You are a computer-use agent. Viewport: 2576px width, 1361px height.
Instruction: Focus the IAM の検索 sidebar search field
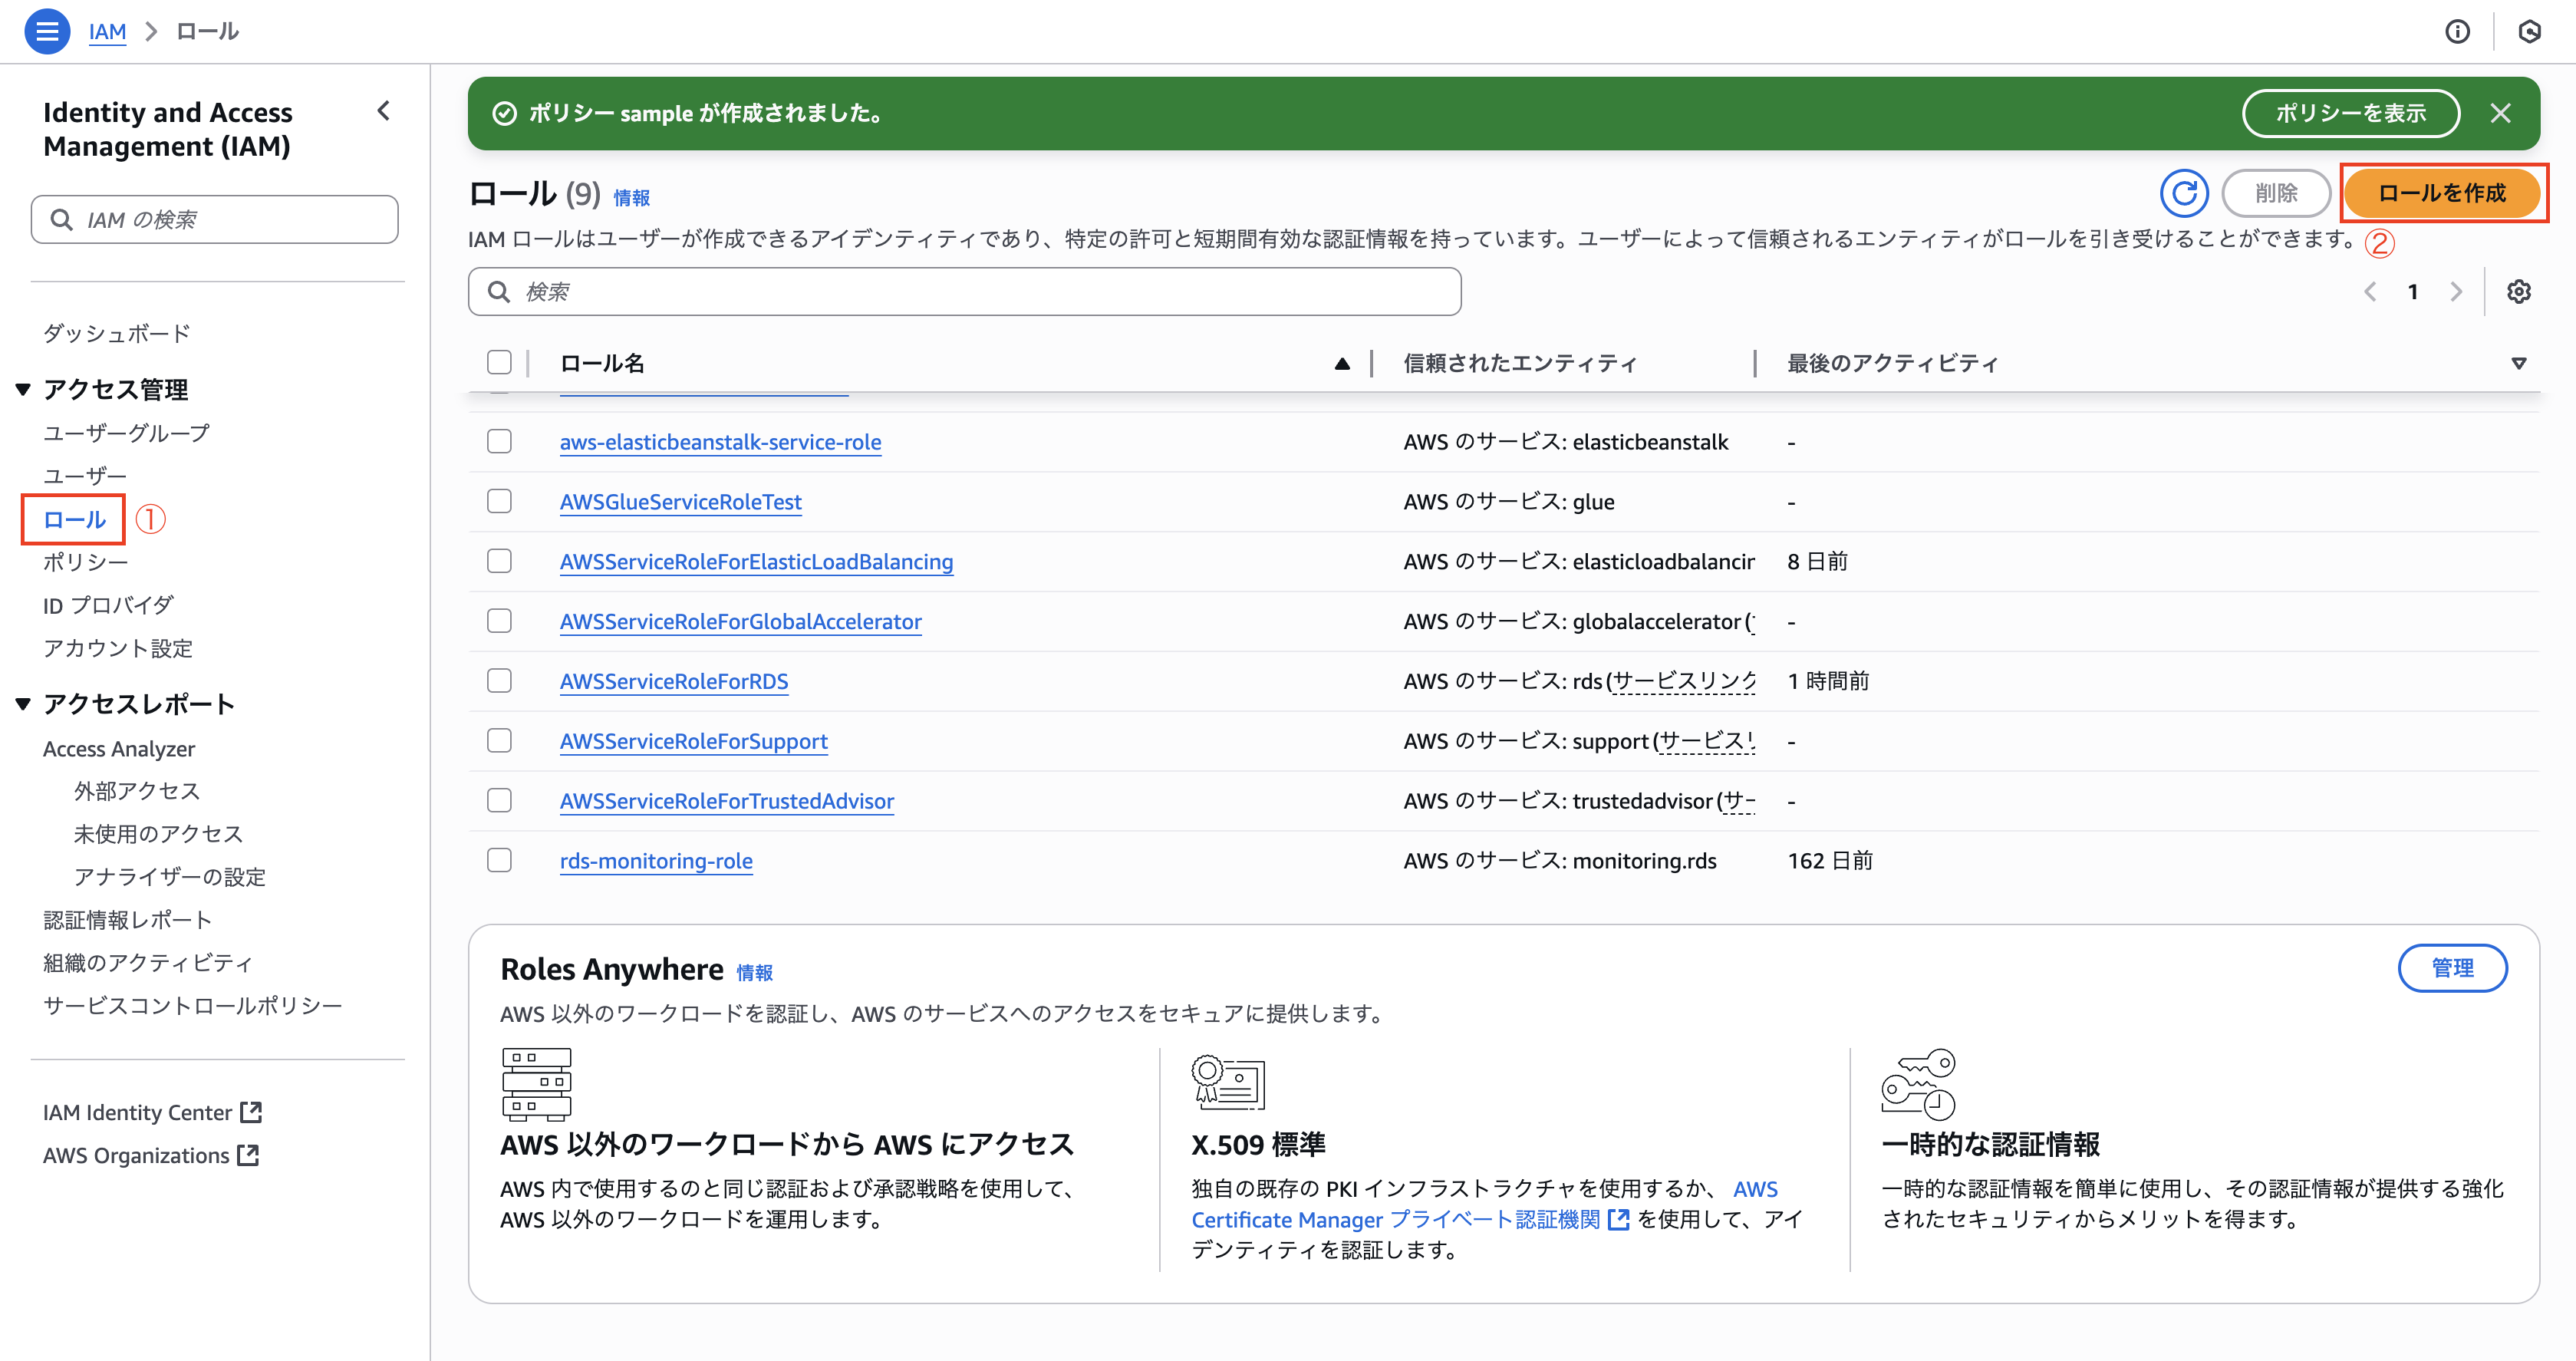[215, 219]
